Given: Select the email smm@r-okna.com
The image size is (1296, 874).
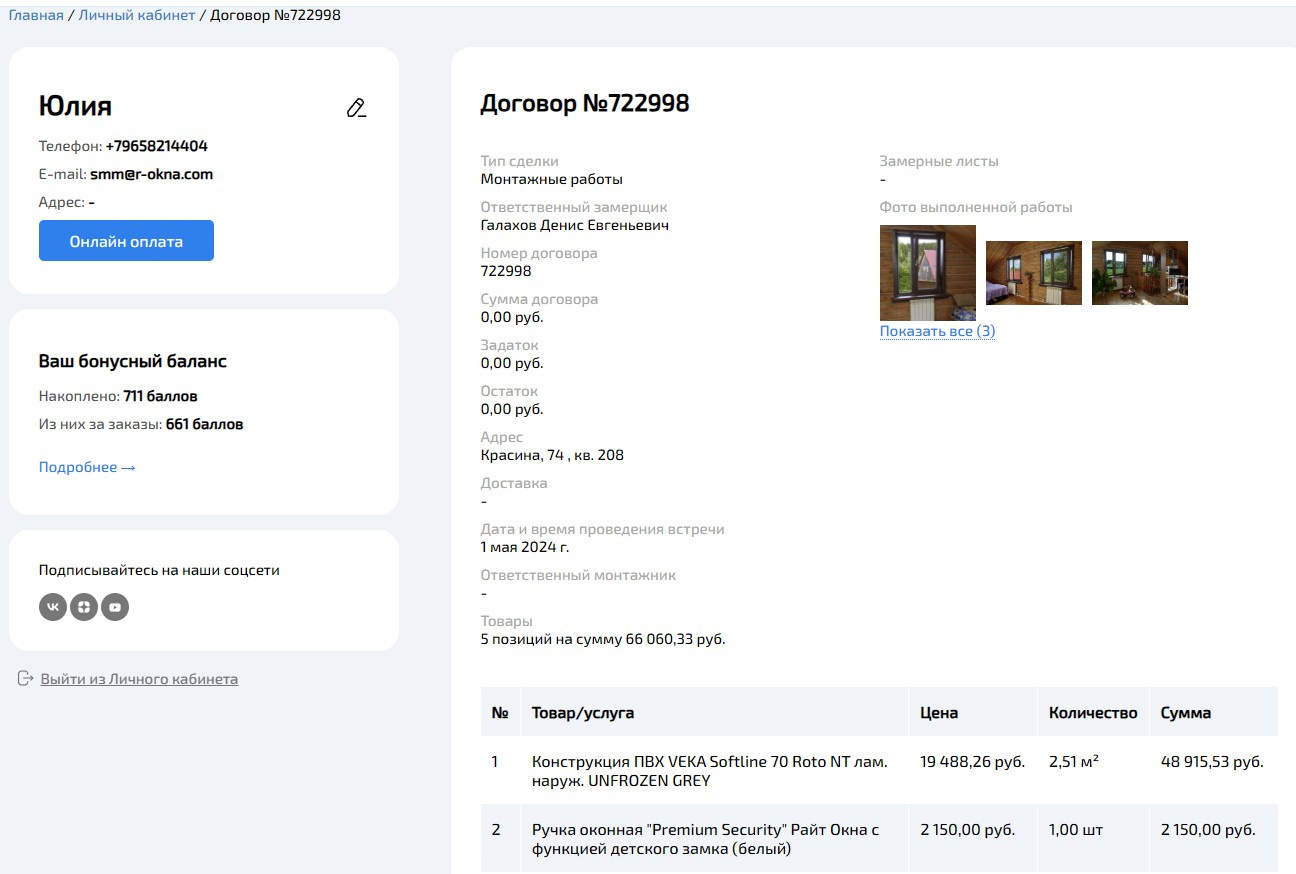Looking at the screenshot, I should pos(151,174).
